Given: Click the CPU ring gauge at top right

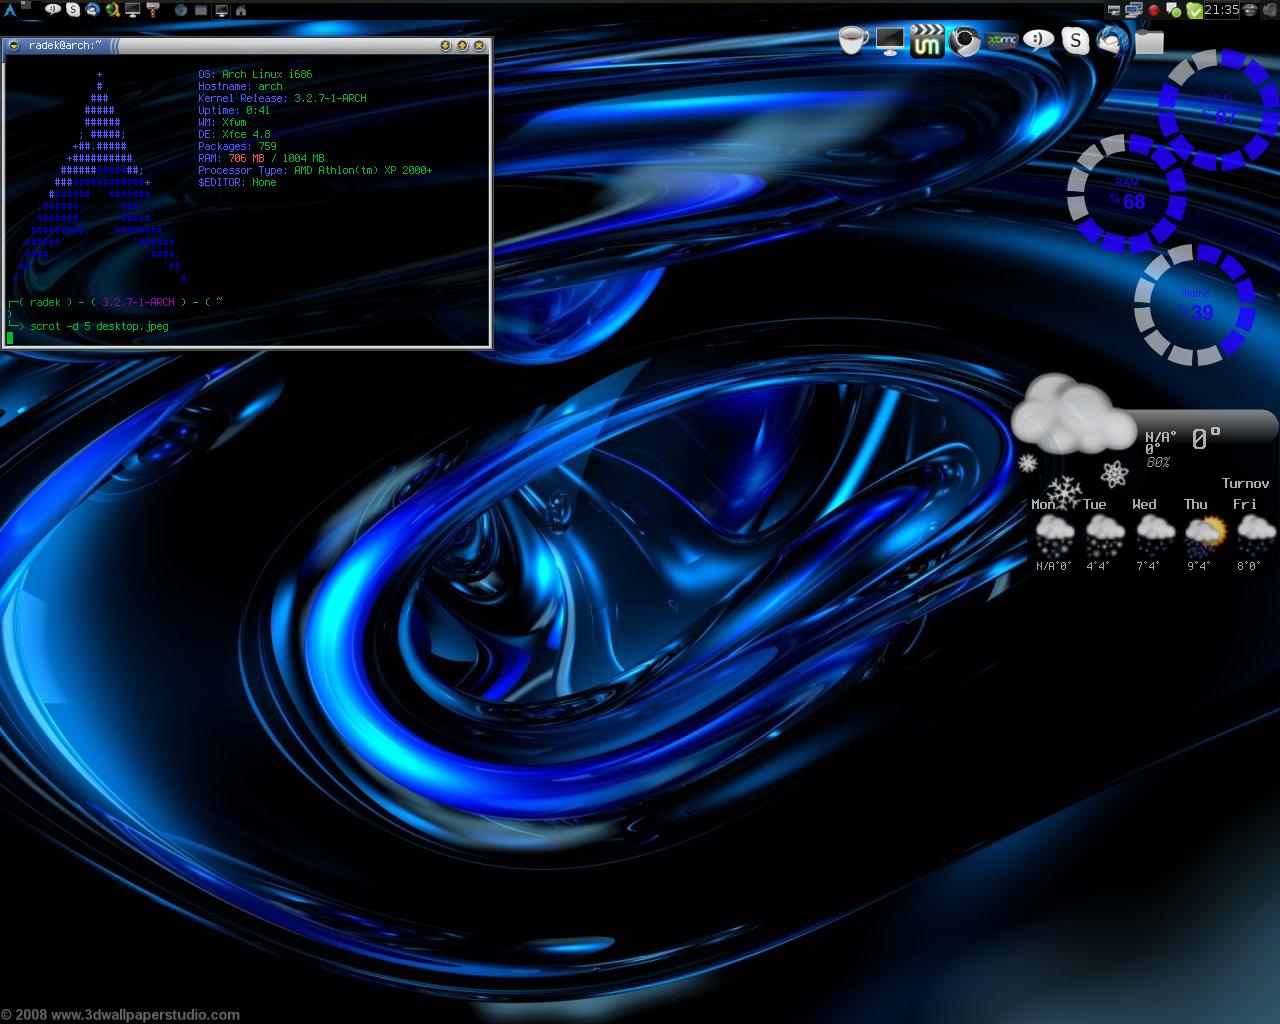Looking at the screenshot, I should 1219,109.
